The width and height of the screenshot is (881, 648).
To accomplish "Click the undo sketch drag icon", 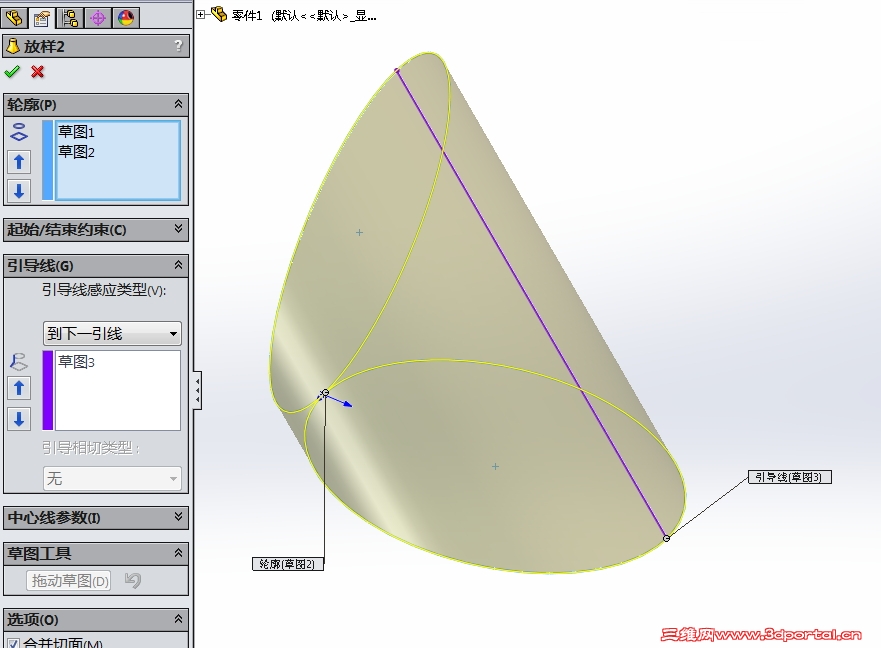I will 133,580.
